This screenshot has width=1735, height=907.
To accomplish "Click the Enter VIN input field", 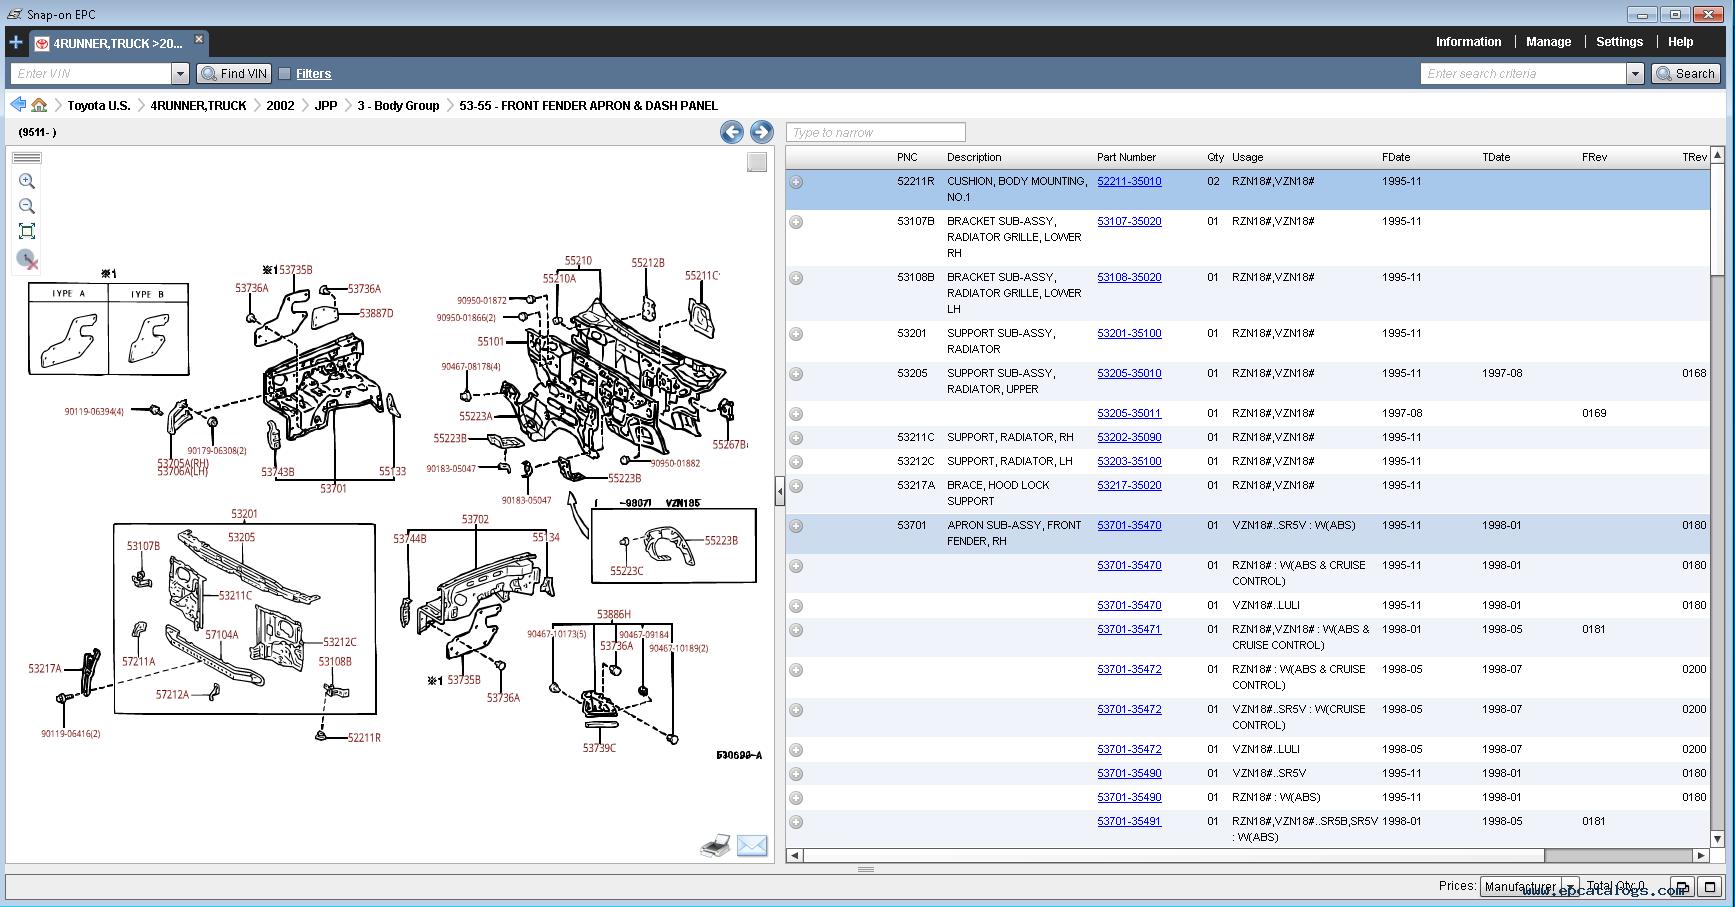I will [91, 73].
